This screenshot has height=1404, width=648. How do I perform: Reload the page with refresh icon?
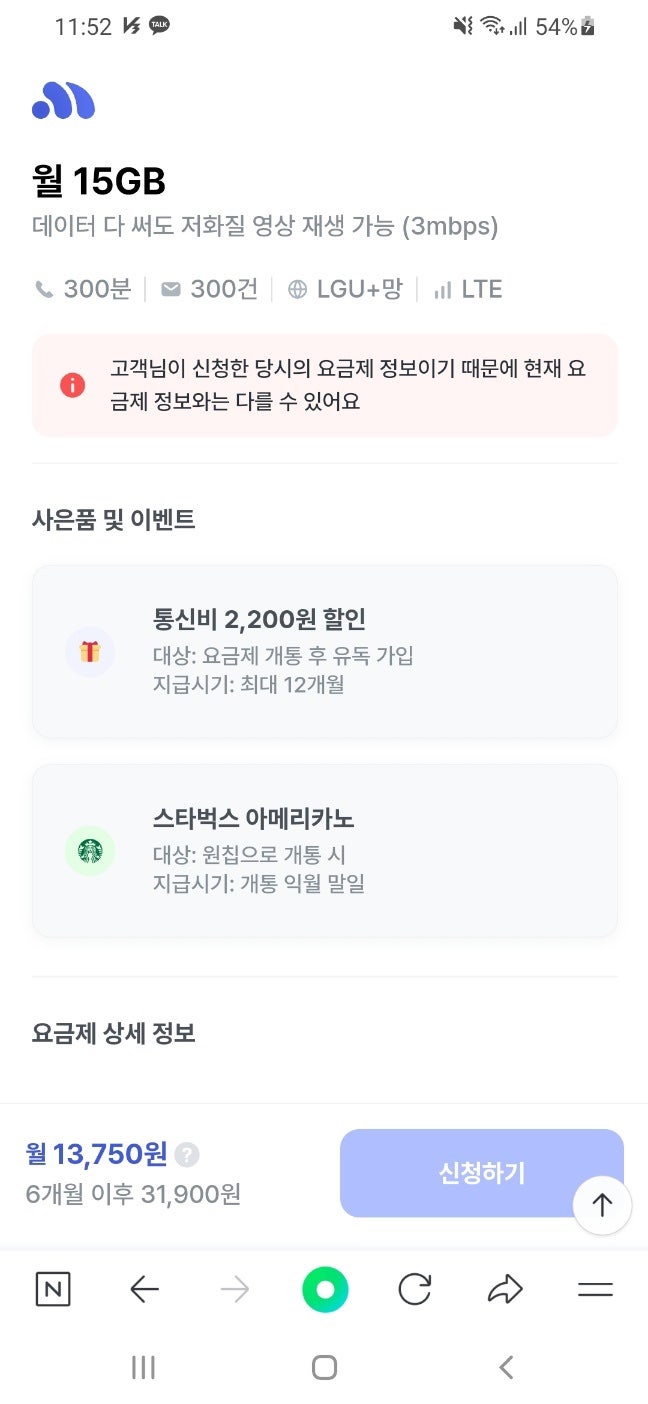(x=414, y=1290)
